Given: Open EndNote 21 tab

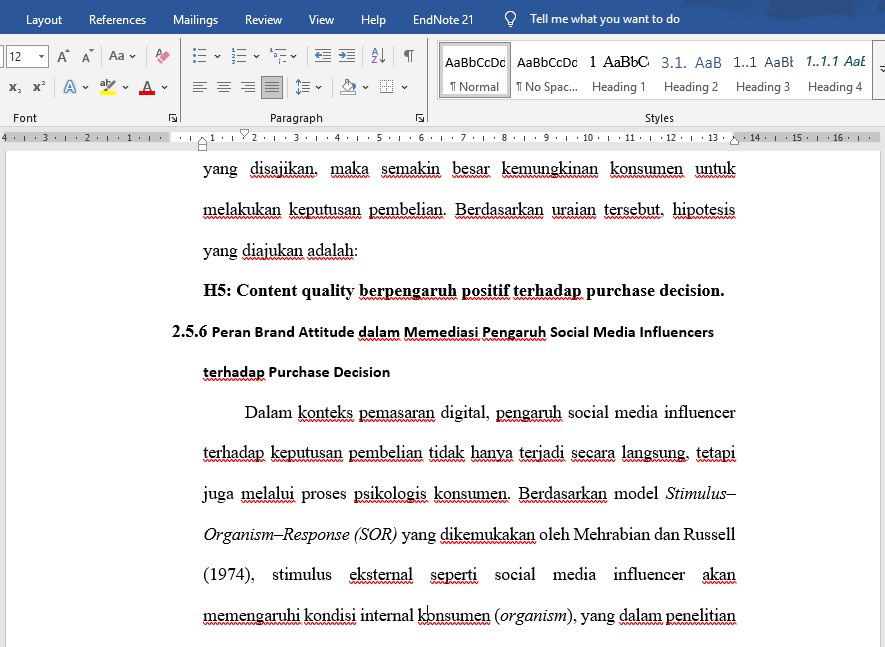Looking at the screenshot, I should (443, 20).
